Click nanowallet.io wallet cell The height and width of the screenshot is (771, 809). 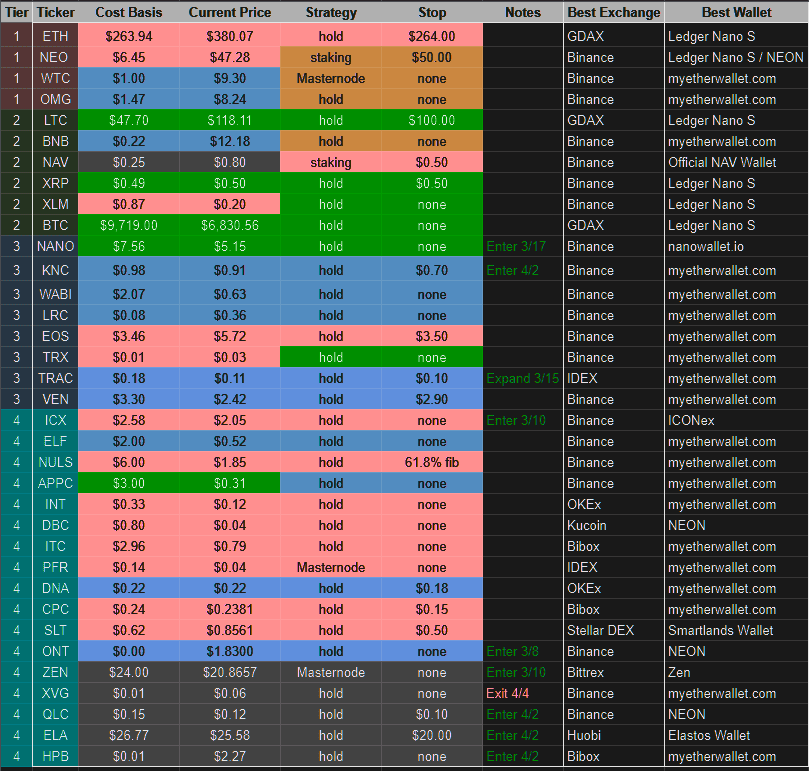736,246
